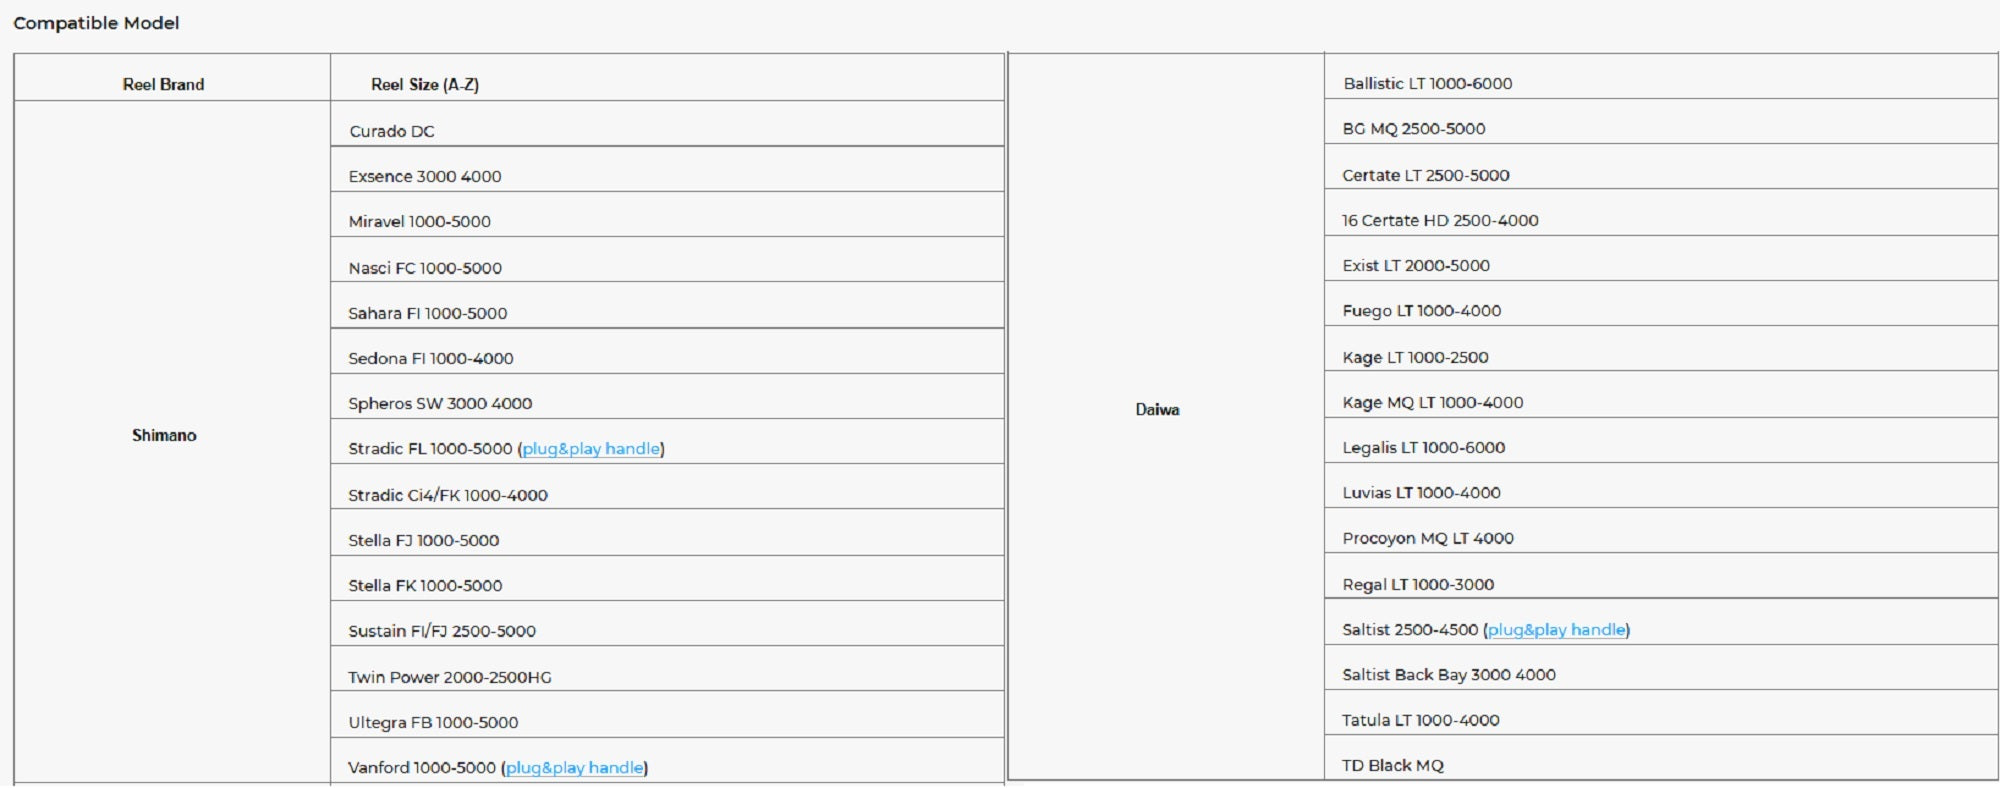Select the Nasci FC 1000-5000 entry
Screen dimensions: 2000x788
(x=425, y=268)
